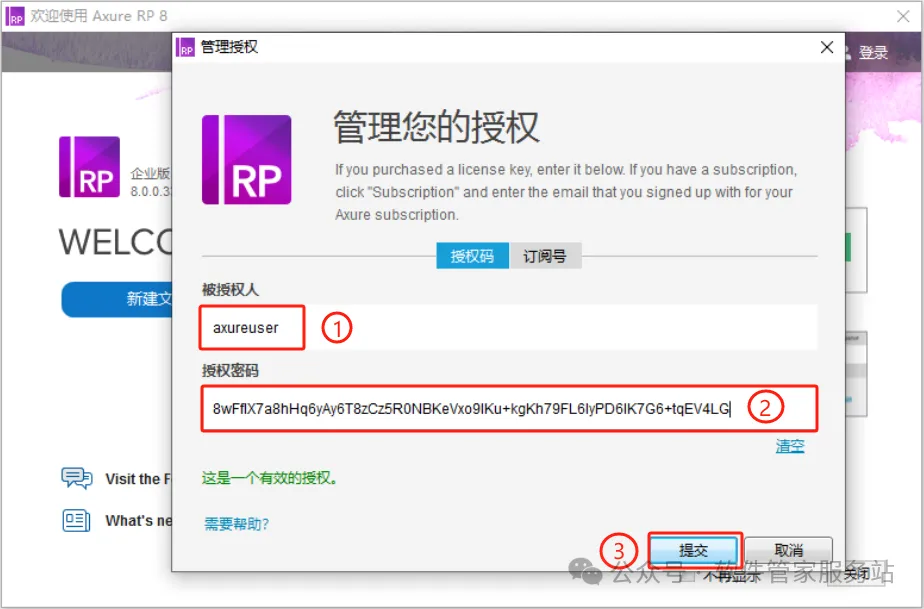Click the large RP logo in dialog

[246, 160]
